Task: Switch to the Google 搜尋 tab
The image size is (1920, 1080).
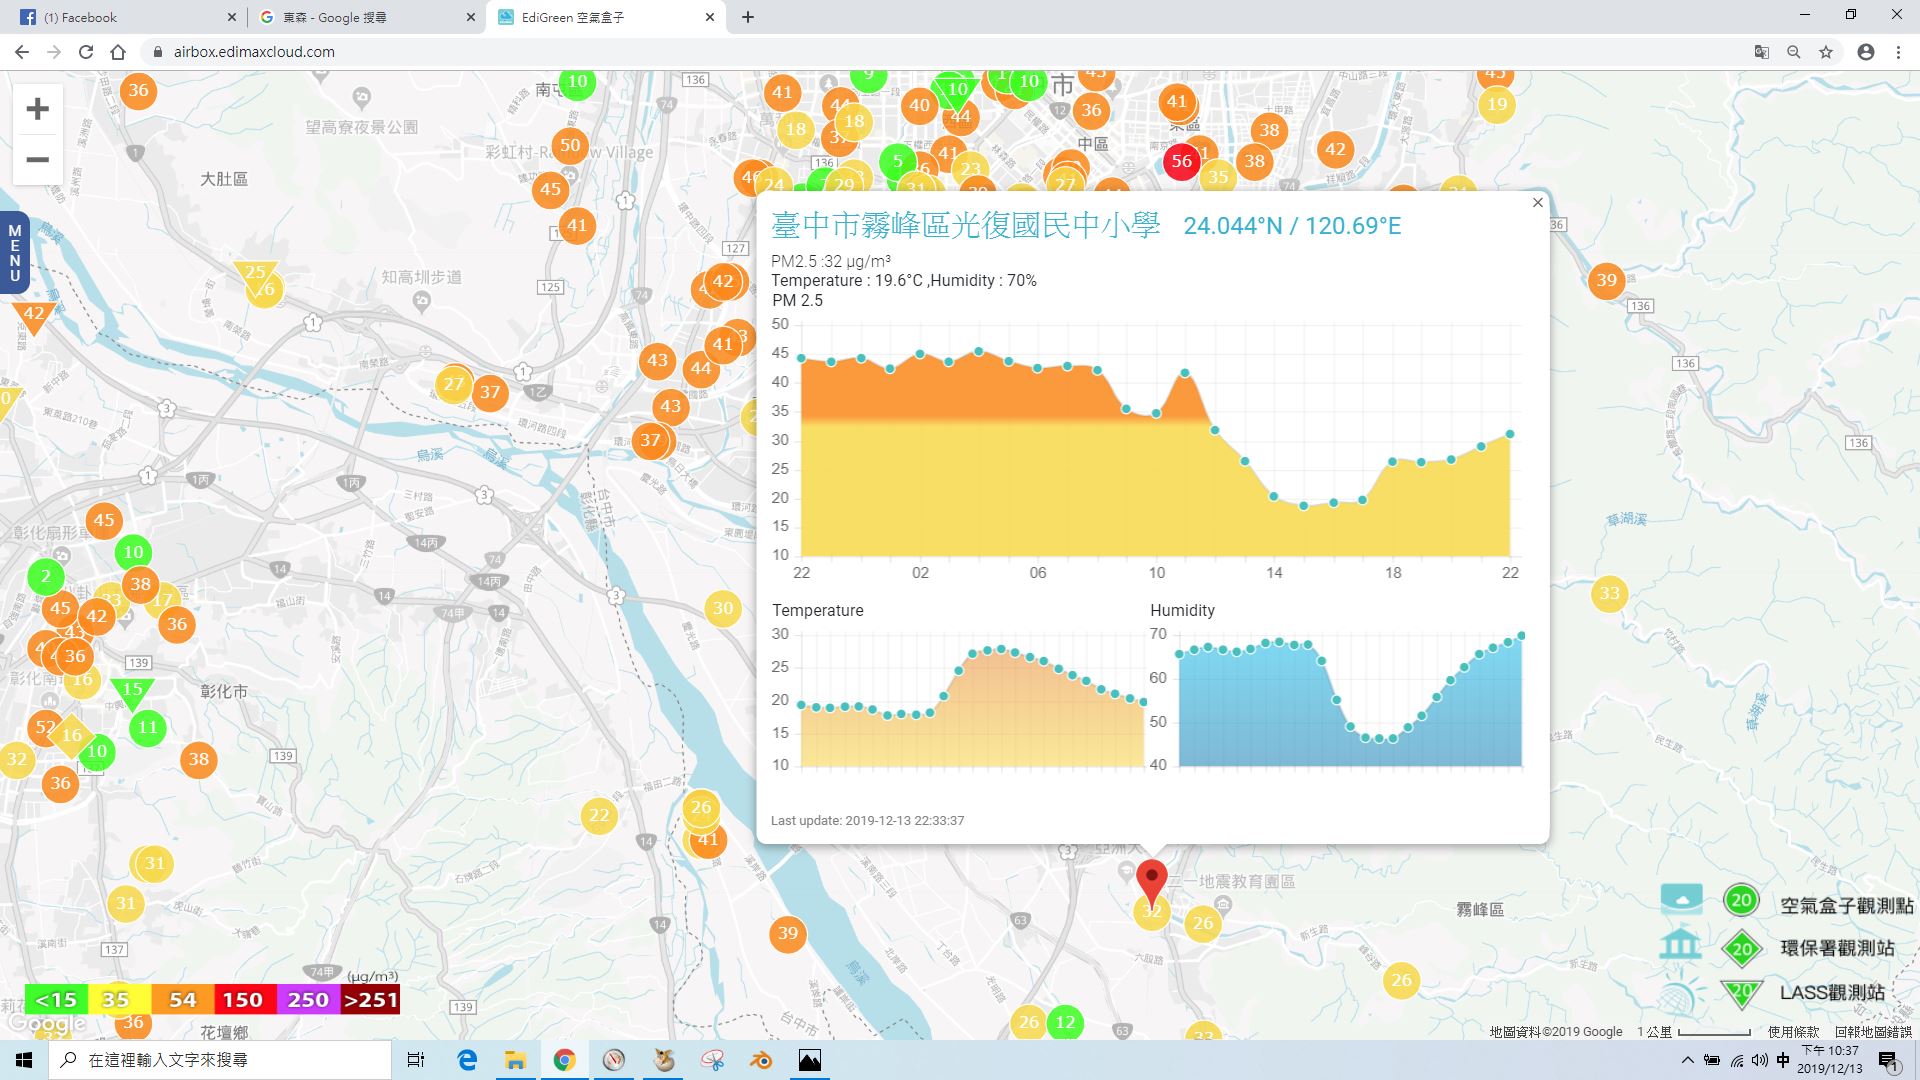Action: 366,17
